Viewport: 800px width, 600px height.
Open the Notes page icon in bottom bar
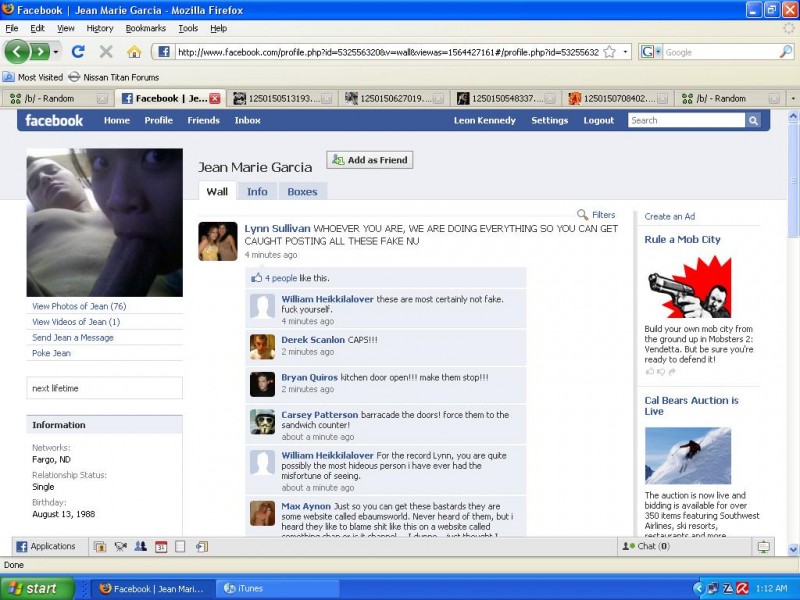point(180,546)
